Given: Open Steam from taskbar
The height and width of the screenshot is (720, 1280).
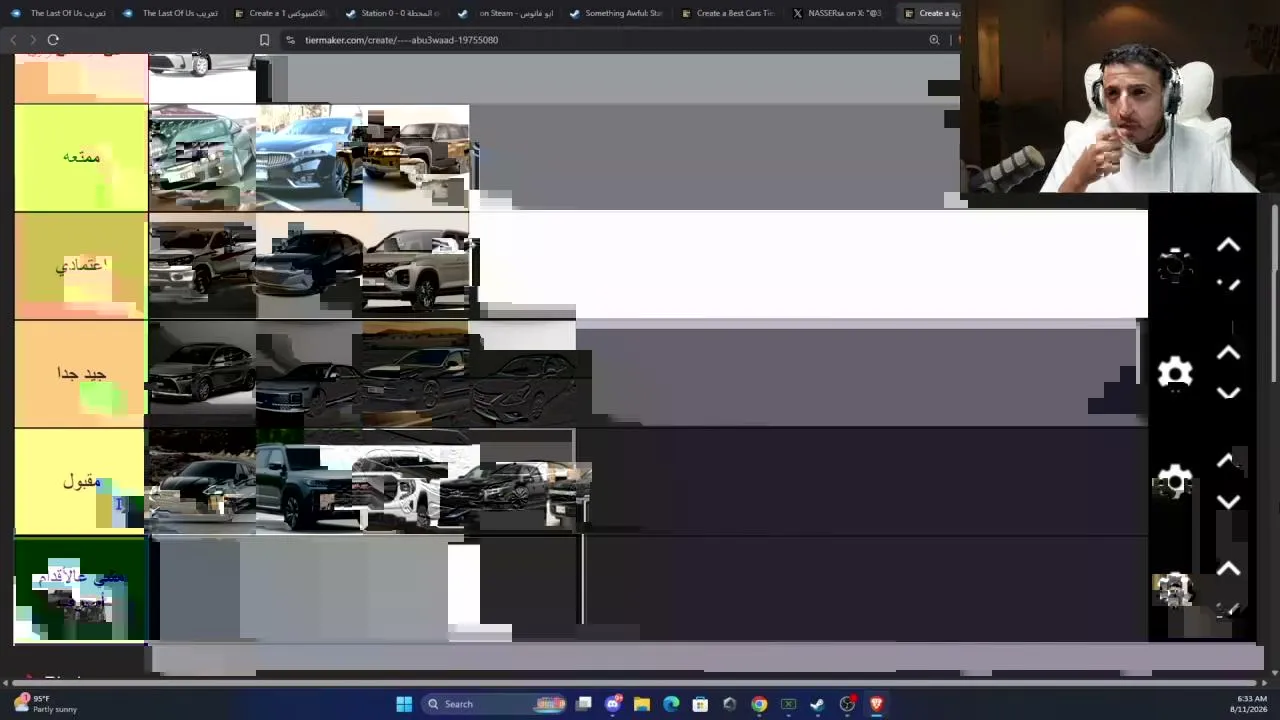Looking at the screenshot, I should tap(817, 704).
